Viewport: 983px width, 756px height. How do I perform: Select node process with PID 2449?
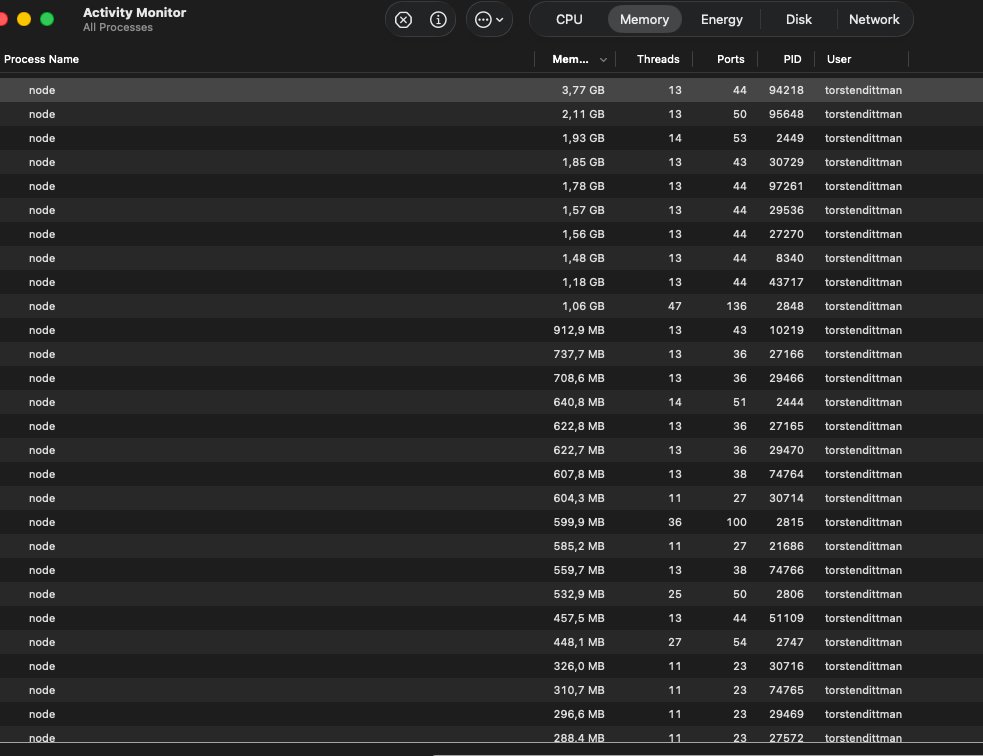pyautogui.click(x=492, y=138)
